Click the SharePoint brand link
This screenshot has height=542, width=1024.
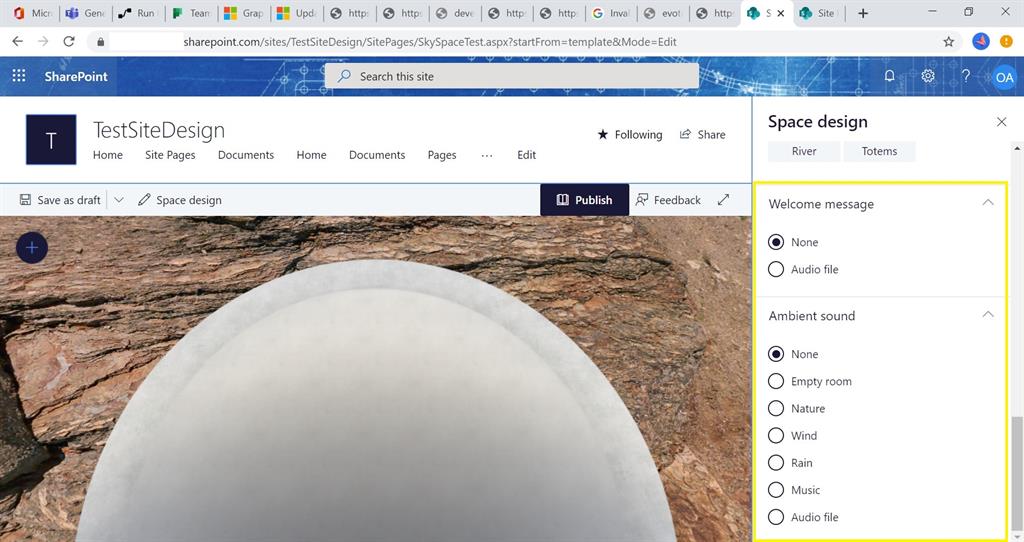point(76,76)
